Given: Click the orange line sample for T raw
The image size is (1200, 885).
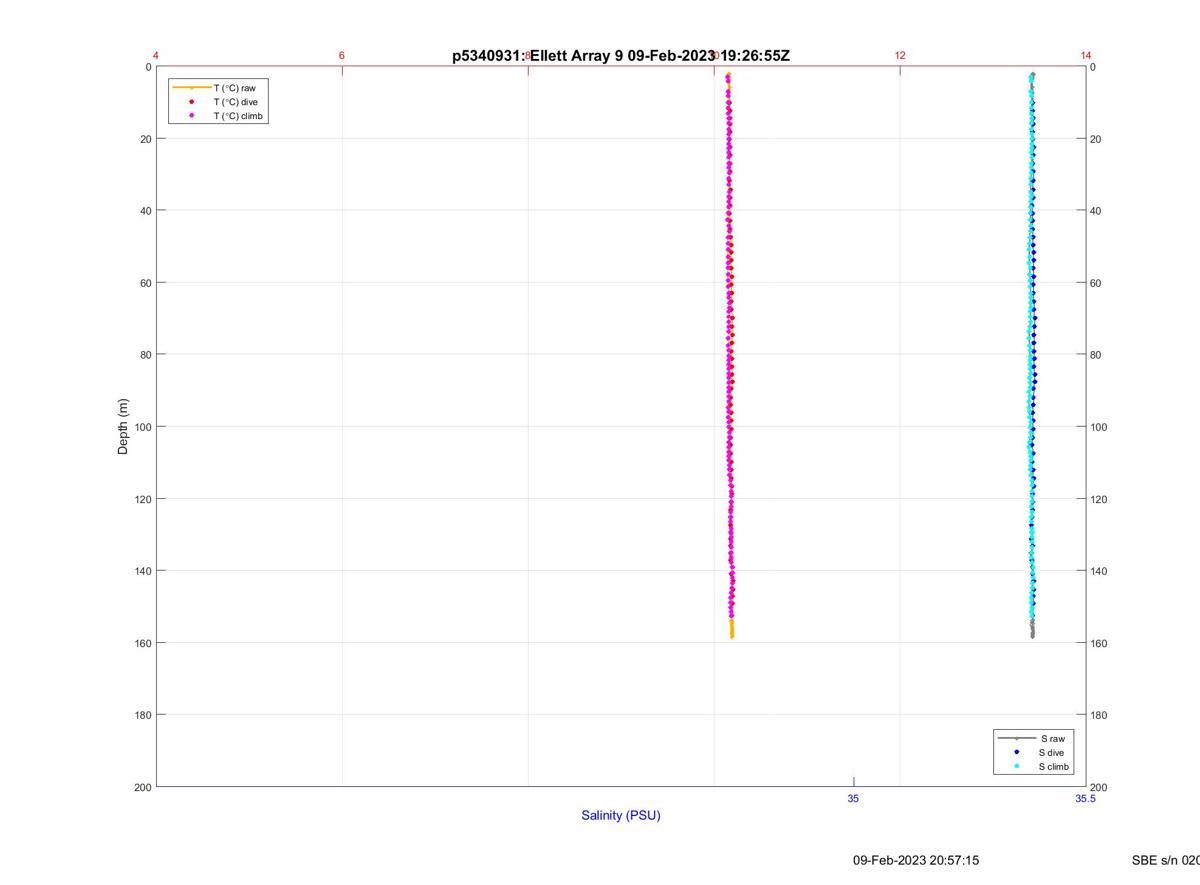Looking at the screenshot, I should [x=191, y=88].
